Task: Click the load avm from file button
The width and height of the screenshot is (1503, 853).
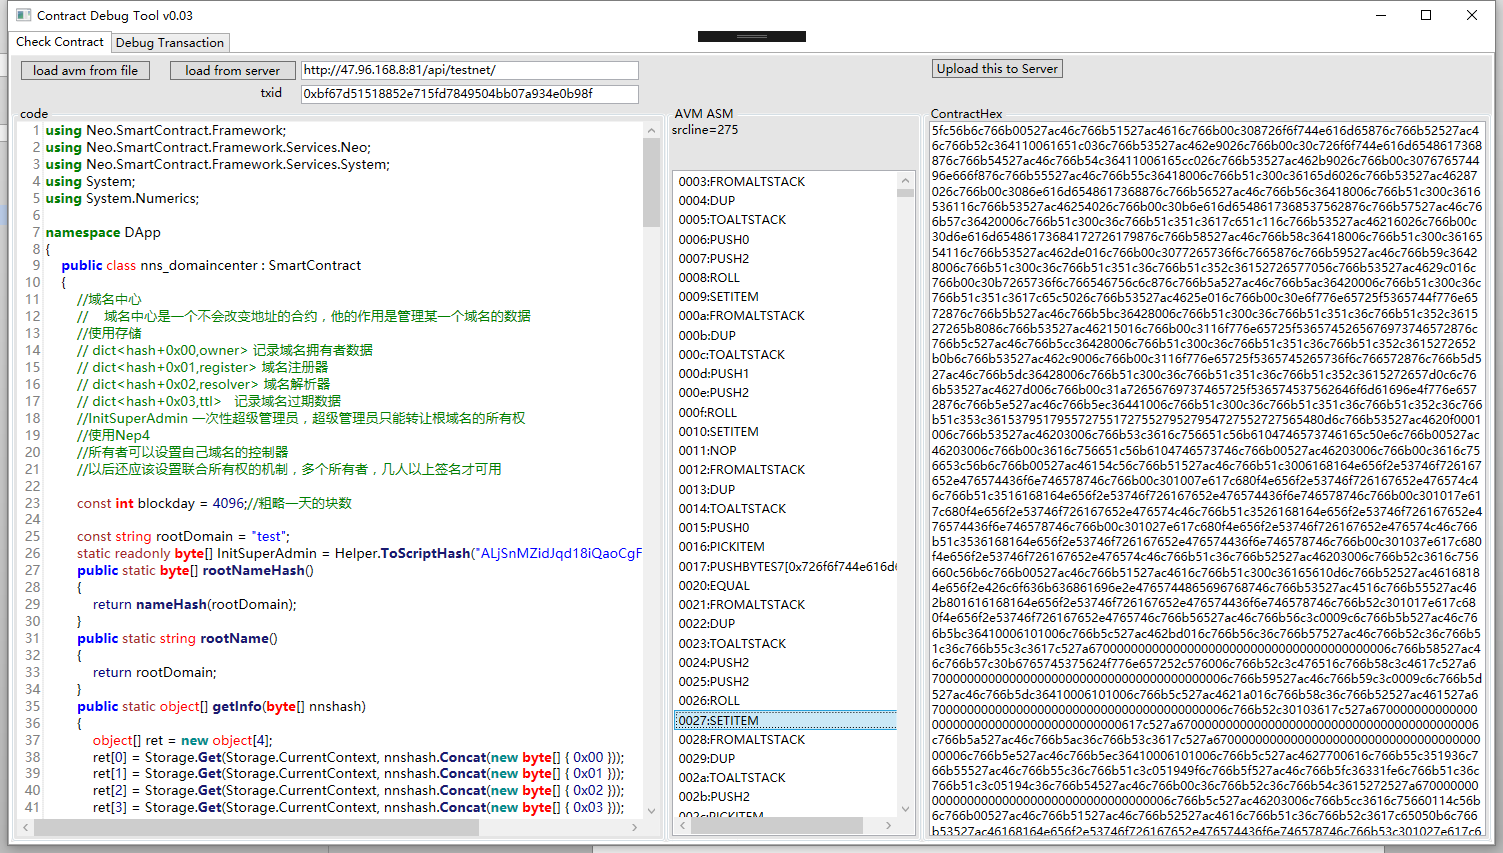Action: (85, 70)
